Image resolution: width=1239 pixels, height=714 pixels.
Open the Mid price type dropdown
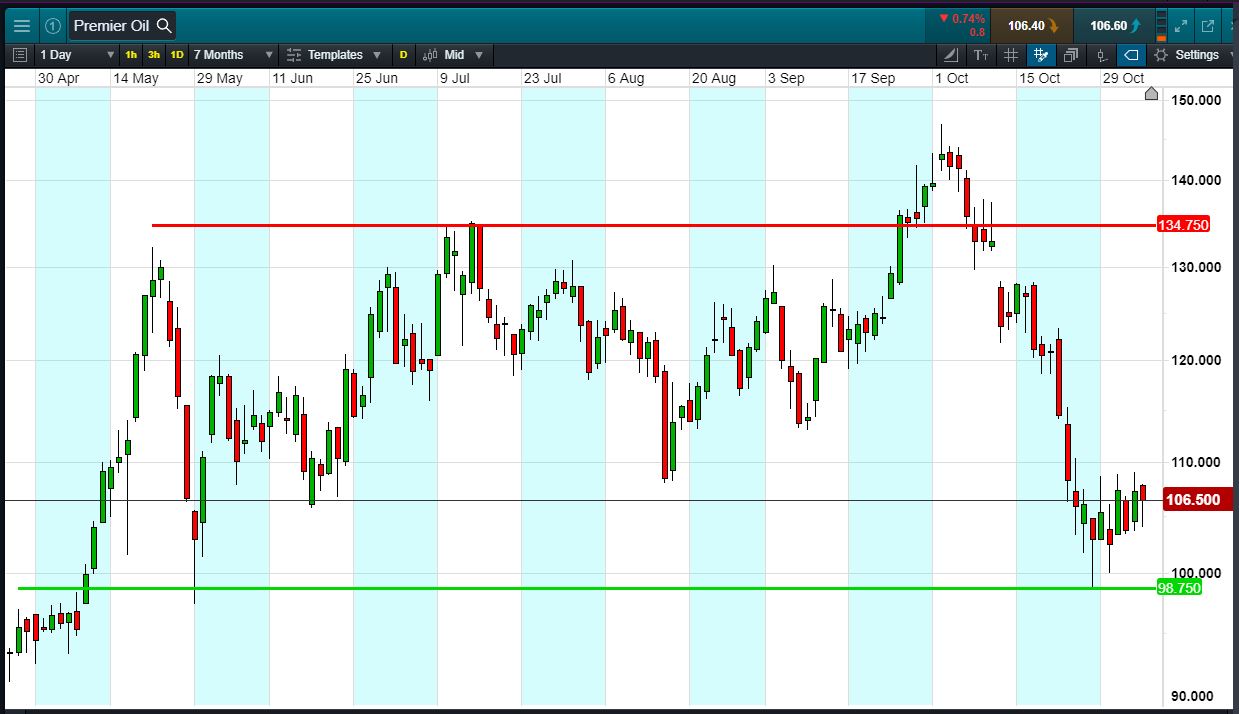coord(453,55)
